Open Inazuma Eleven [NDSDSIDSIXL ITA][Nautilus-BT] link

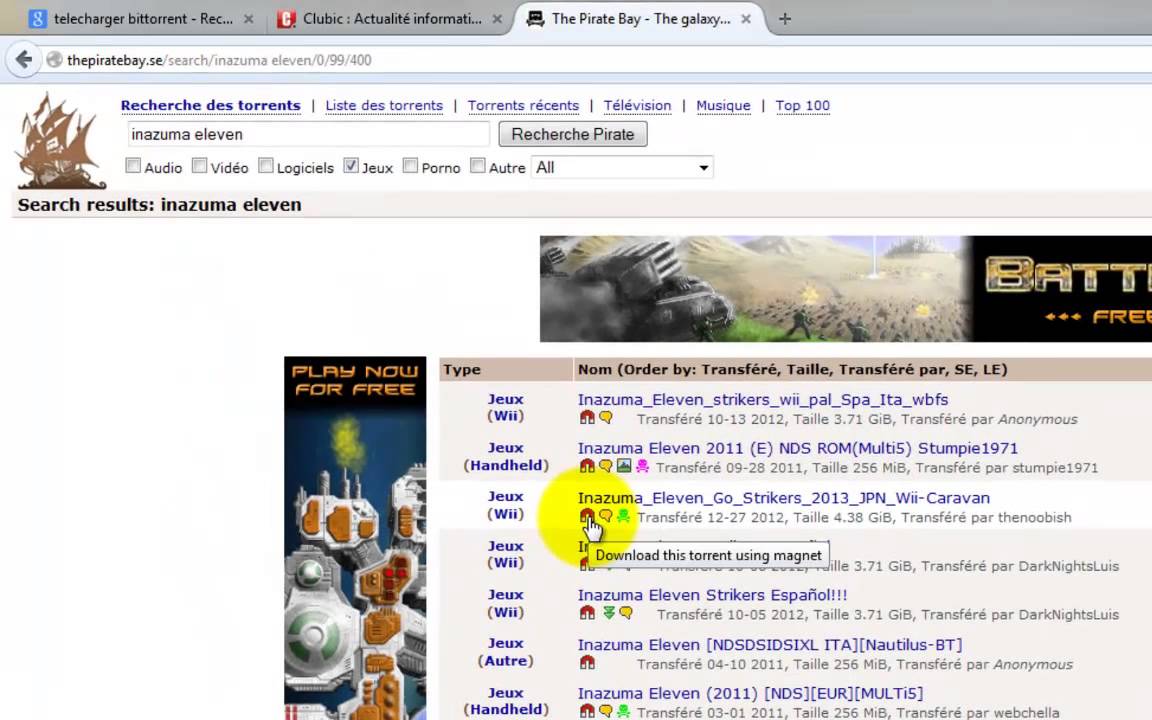770,645
